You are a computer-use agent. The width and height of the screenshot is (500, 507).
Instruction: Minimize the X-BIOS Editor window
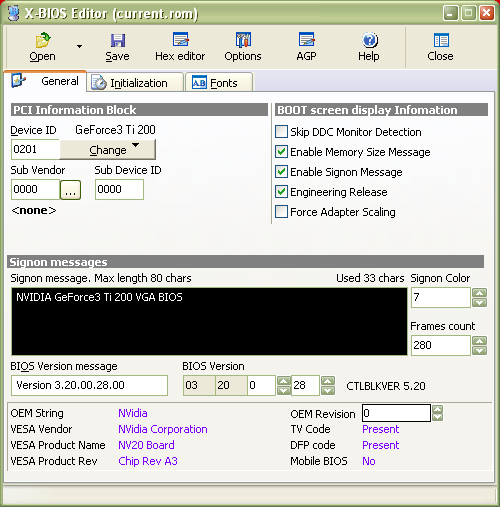coord(451,13)
